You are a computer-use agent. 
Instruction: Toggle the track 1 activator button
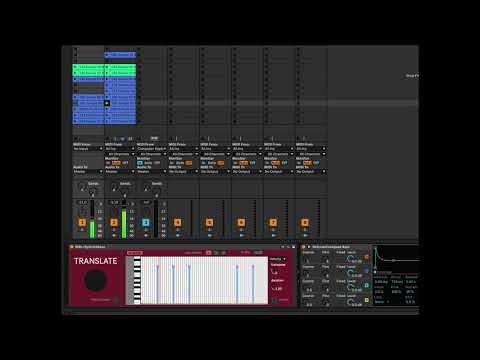(82, 222)
